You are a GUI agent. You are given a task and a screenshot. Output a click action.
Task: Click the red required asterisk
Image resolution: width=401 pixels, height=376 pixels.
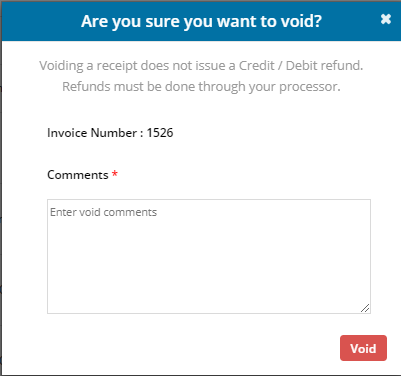pyautogui.click(x=115, y=174)
